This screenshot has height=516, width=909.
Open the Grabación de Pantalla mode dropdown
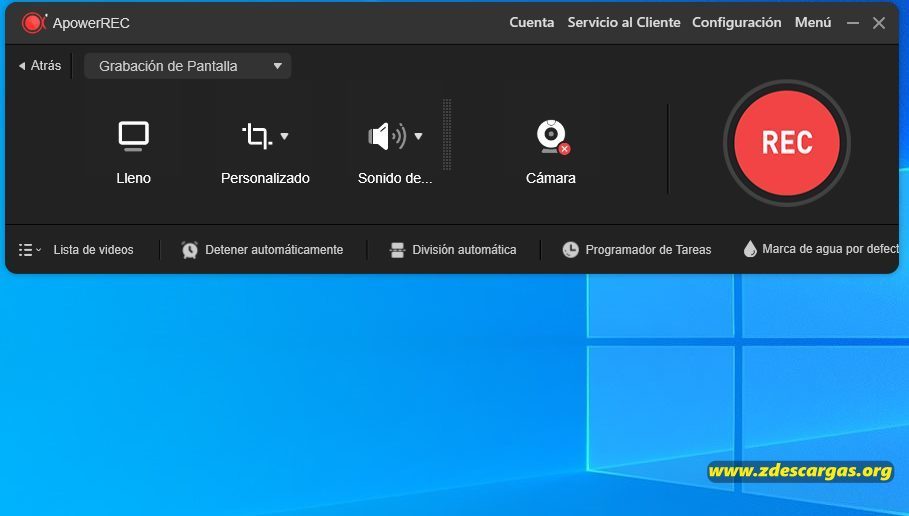click(x=187, y=66)
